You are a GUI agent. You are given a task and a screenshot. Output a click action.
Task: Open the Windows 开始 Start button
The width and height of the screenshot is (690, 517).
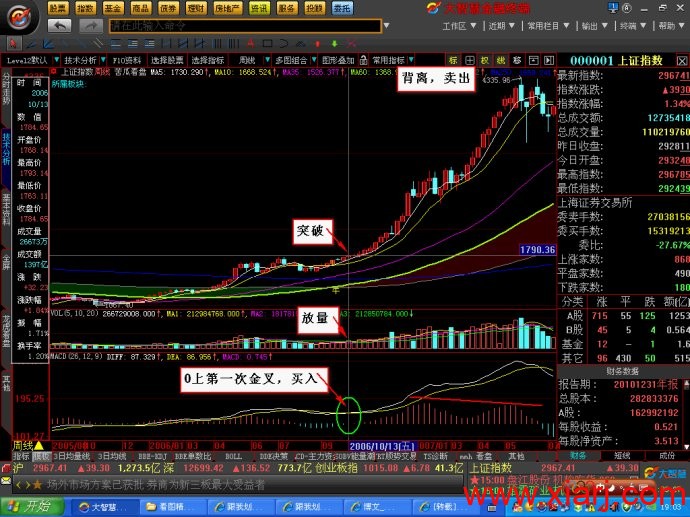pyautogui.click(x=31, y=506)
